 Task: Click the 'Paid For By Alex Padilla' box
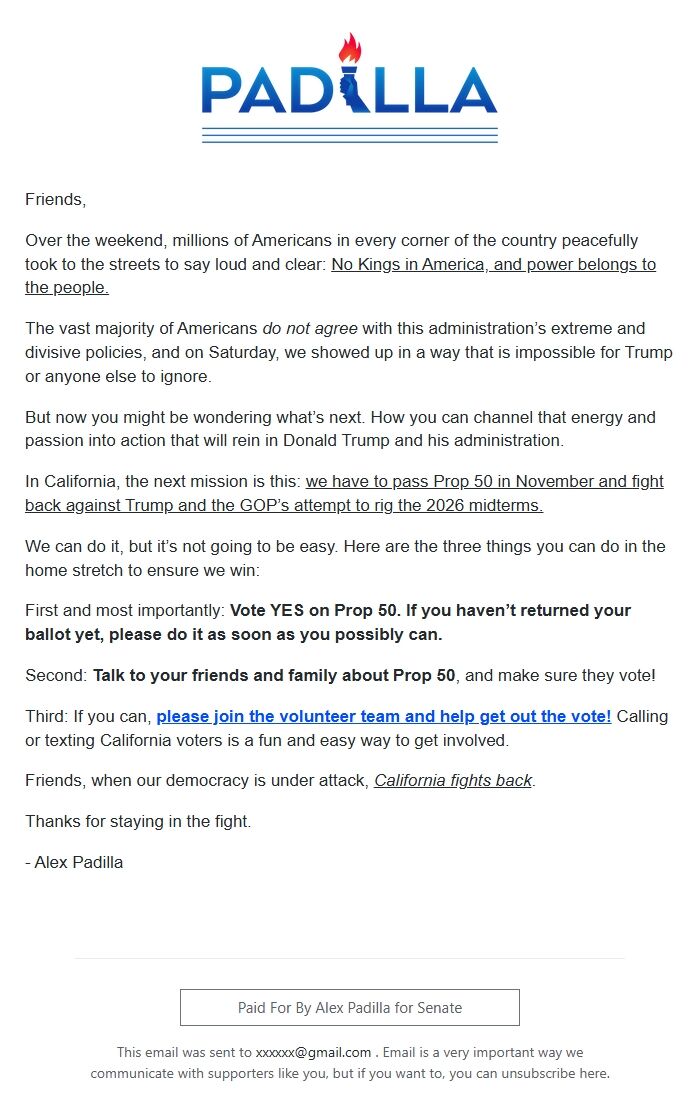pyautogui.click(x=349, y=1008)
